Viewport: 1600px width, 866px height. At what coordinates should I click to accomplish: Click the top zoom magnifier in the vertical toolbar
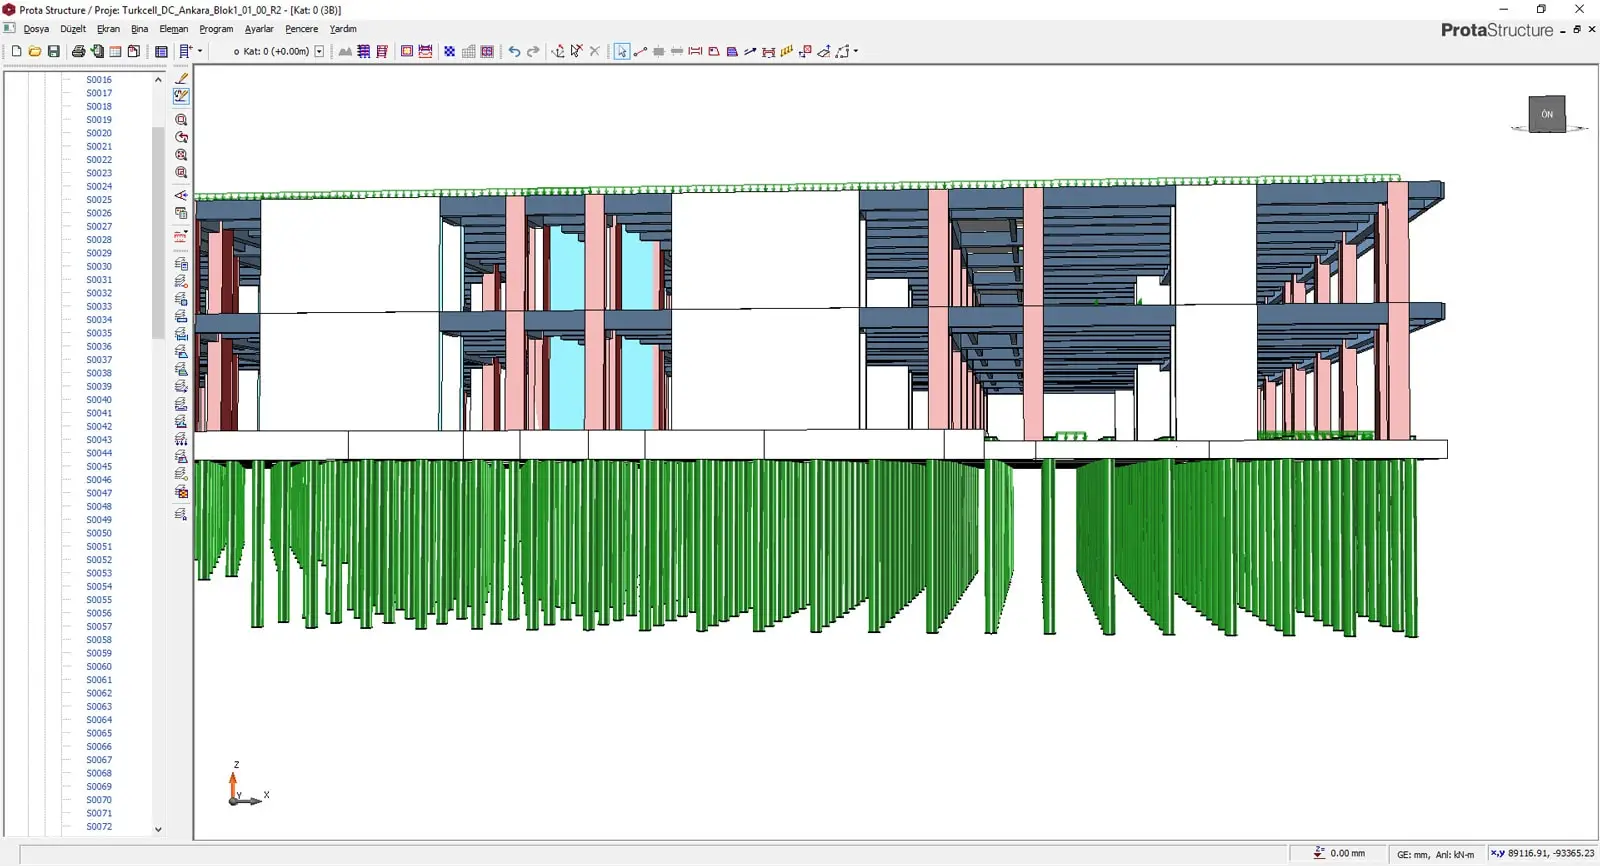181,120
